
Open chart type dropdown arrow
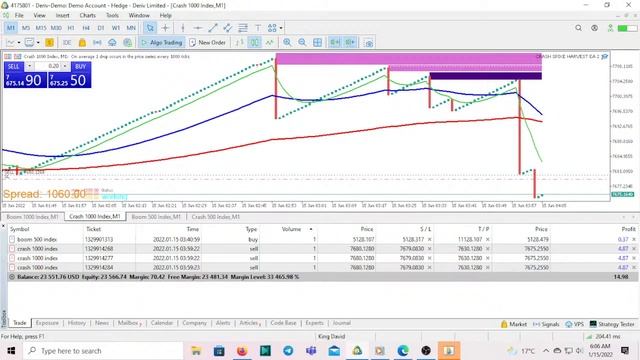pyautogui.click(x=19, y=42)
